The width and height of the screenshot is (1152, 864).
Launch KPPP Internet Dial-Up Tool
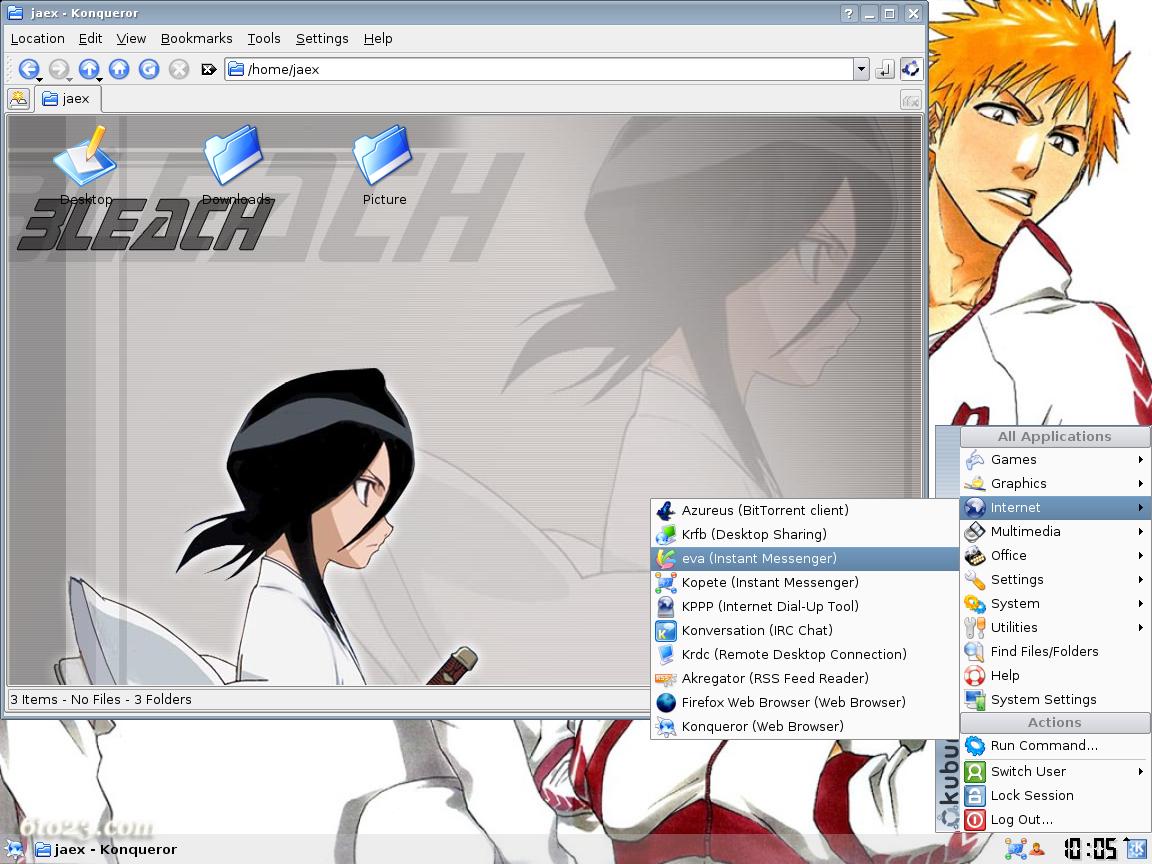804,606
